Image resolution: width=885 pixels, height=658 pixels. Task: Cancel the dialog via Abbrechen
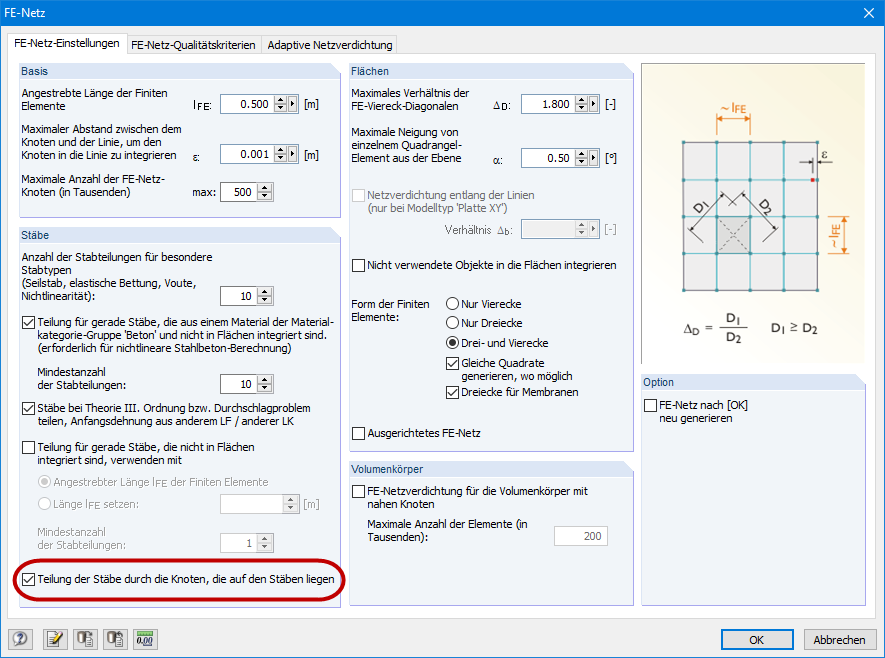839,639
